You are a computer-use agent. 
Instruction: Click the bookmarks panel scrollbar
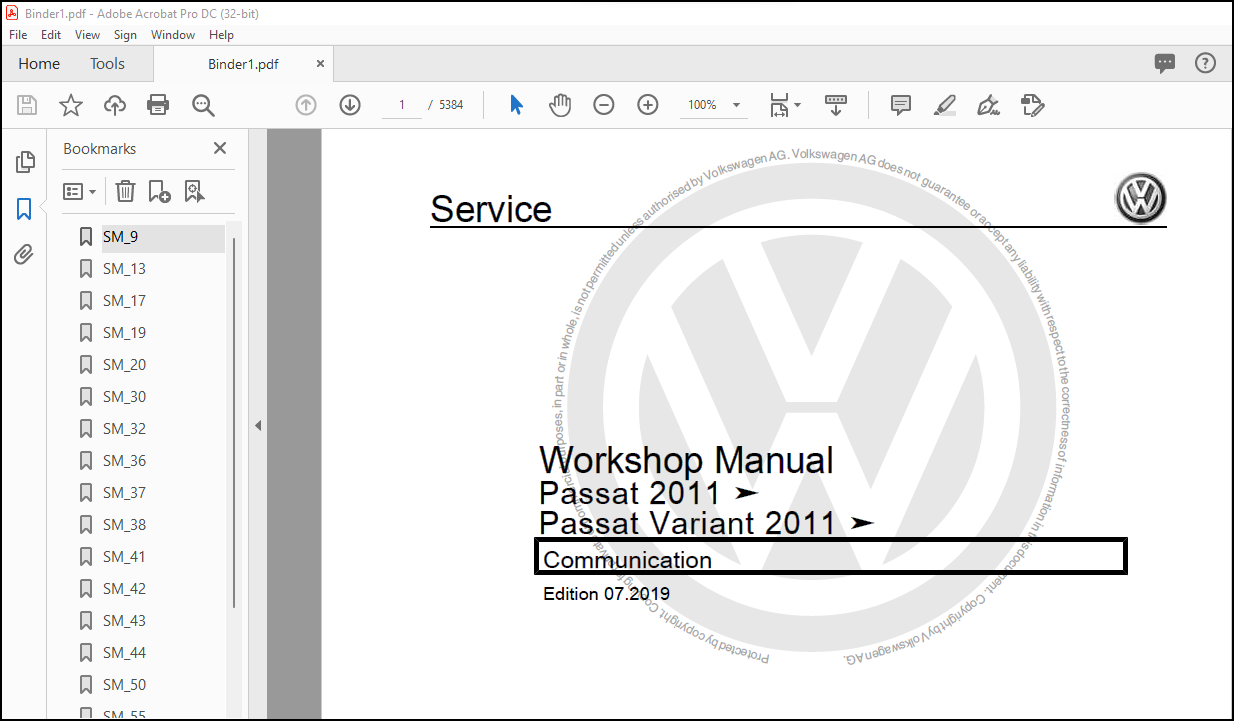click(x=234, y=422)
